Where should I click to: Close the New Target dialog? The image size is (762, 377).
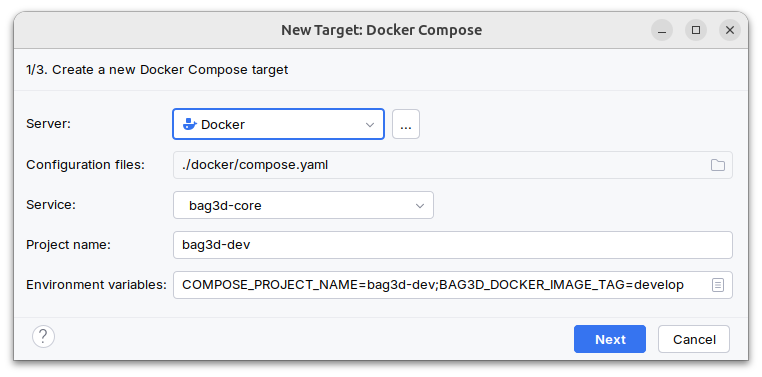pos(729,30)
